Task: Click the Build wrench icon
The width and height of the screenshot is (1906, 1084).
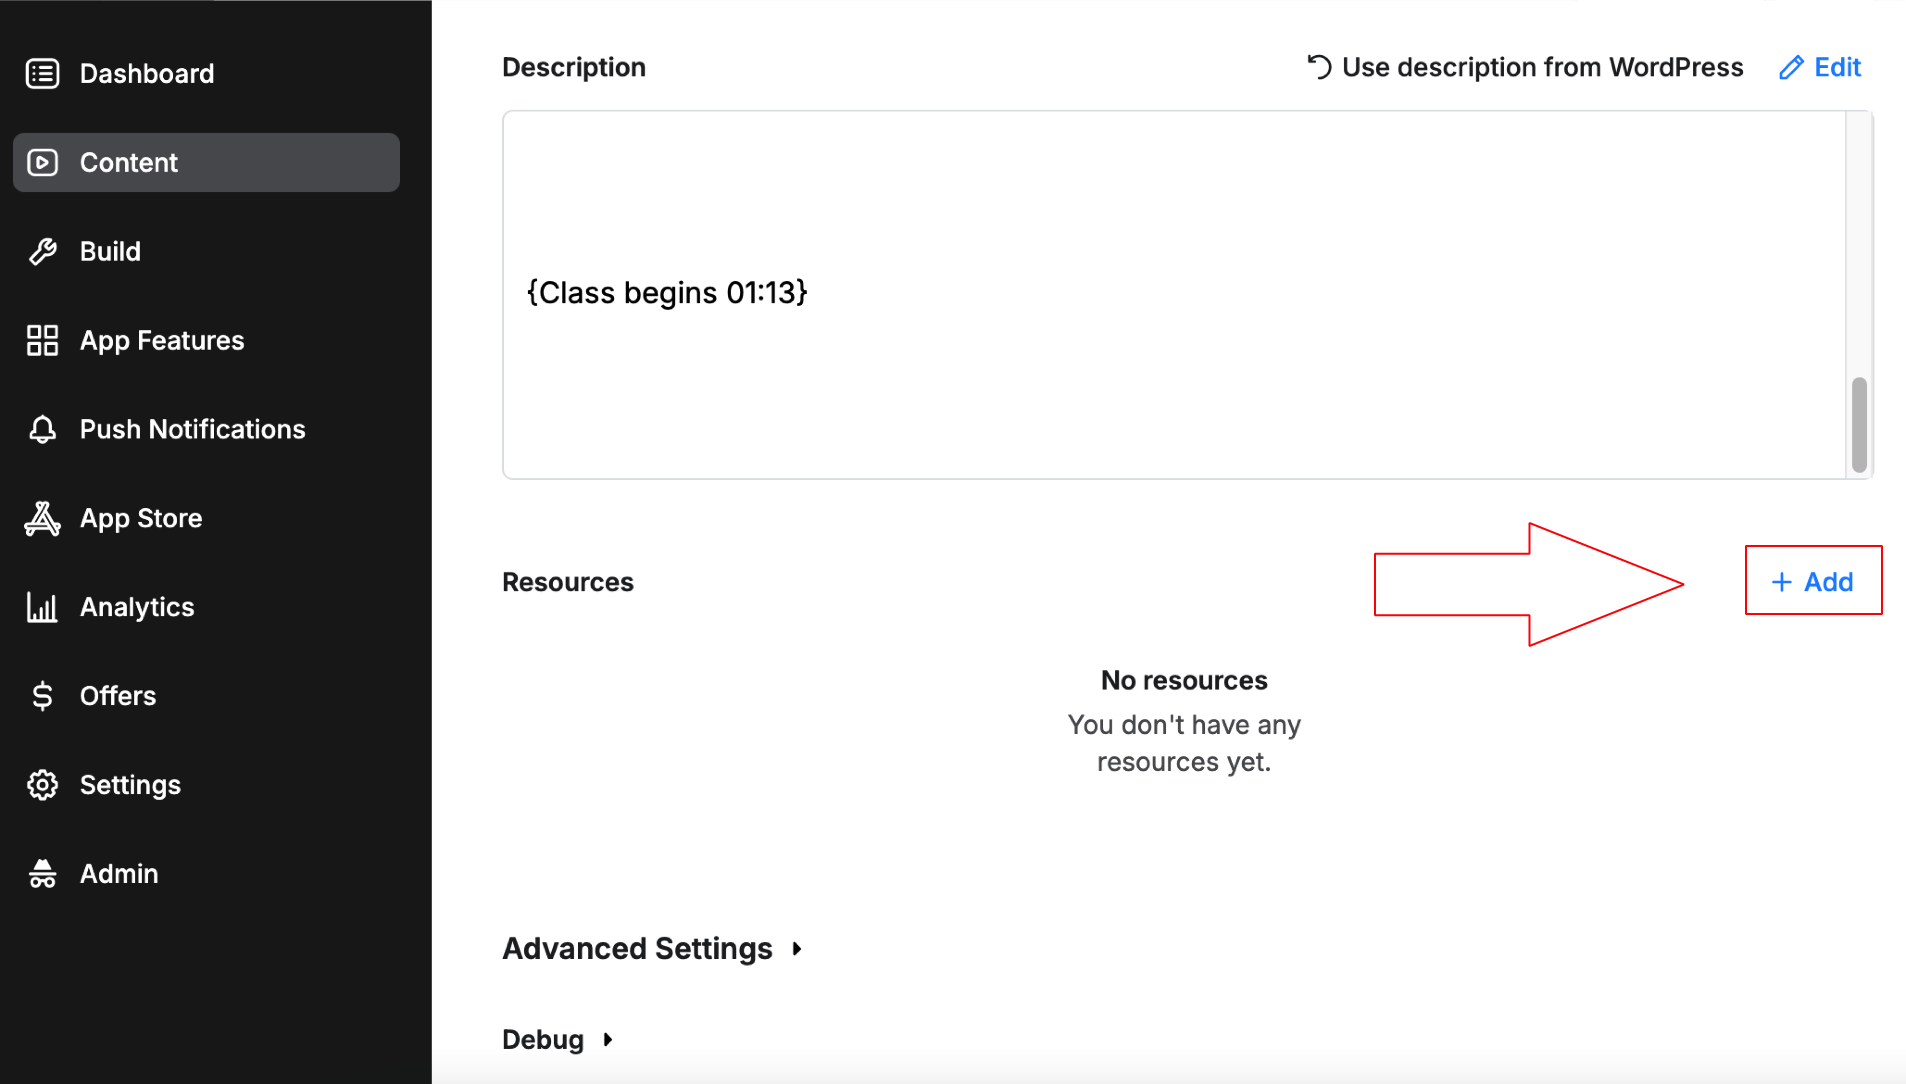Action: click(42, 252)
